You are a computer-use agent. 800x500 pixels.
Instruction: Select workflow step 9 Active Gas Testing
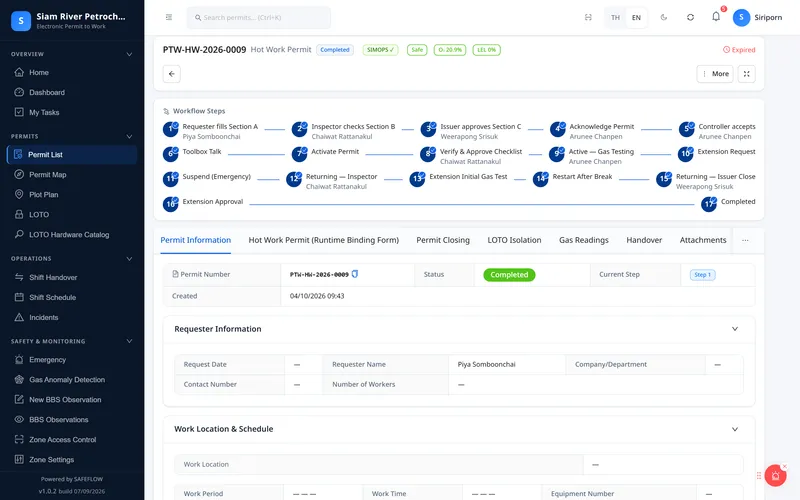click(591, 156)
